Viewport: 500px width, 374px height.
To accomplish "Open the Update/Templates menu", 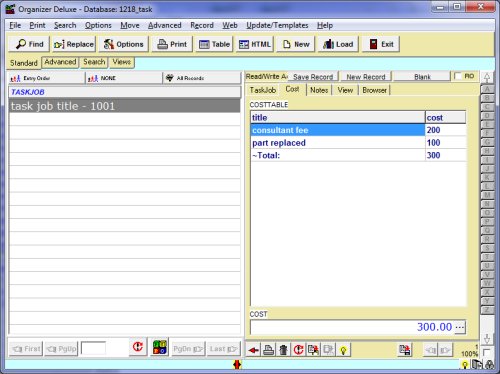I will 277,25.
